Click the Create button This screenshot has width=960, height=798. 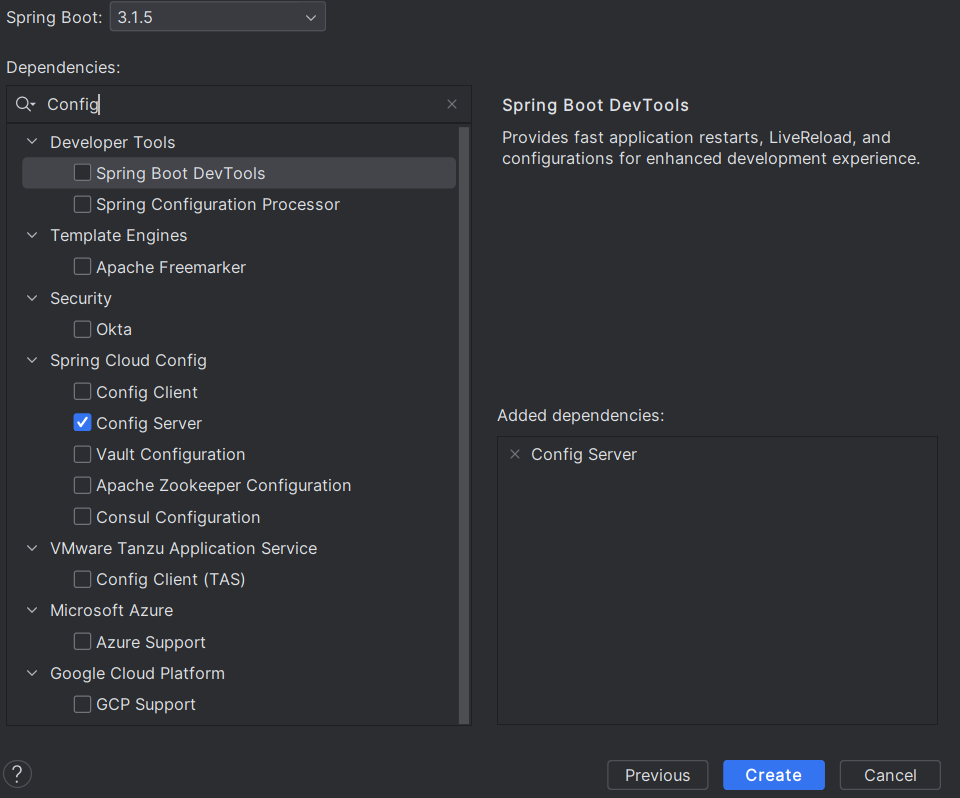(x=774, y=775)
